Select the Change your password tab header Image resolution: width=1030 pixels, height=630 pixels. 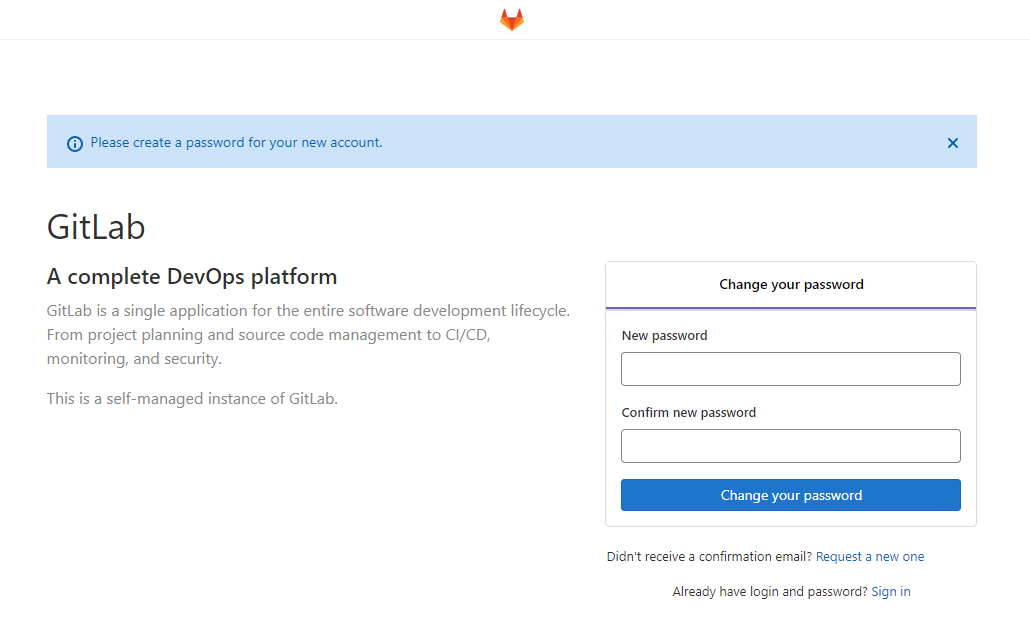coord(790,284)
